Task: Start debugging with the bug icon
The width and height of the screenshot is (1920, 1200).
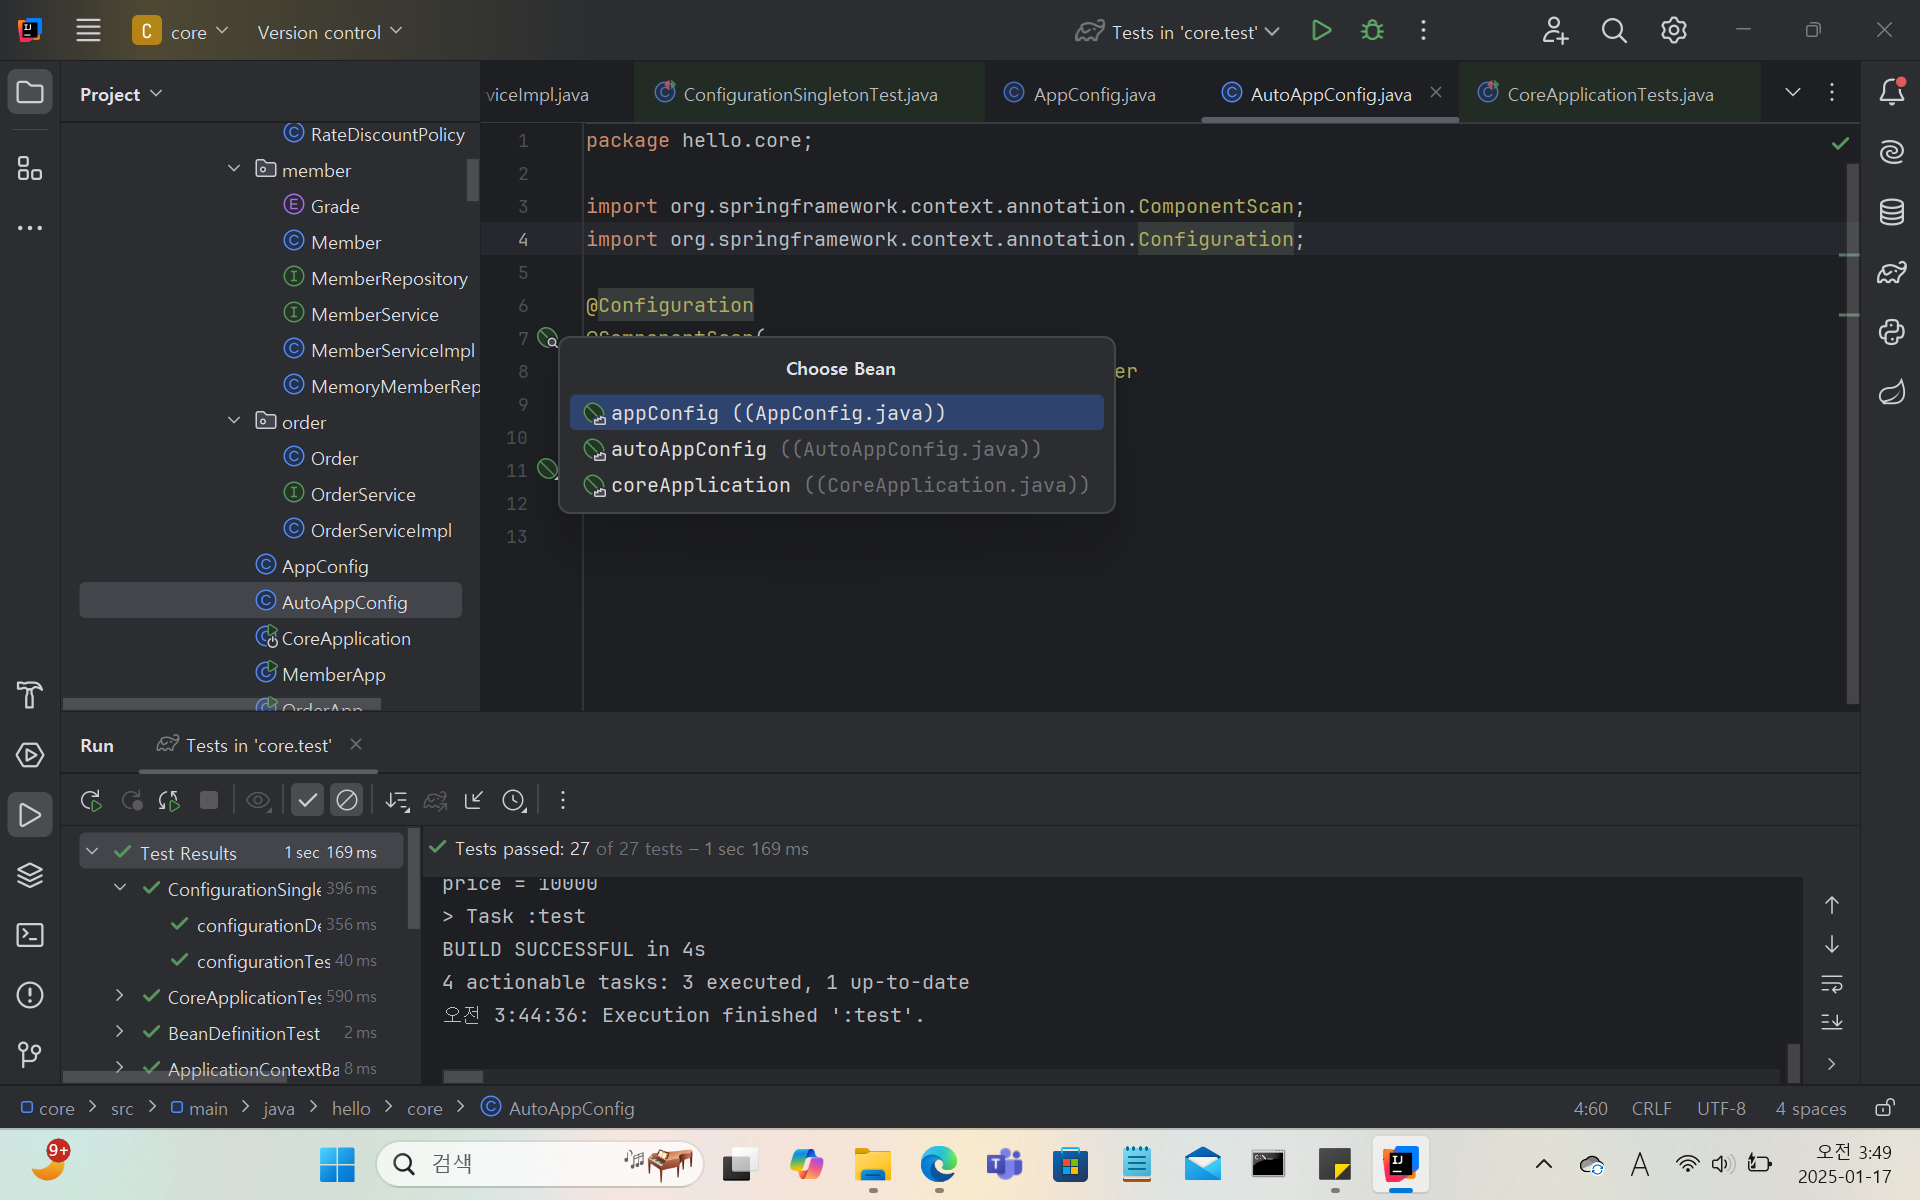Action: point(1372,31)
